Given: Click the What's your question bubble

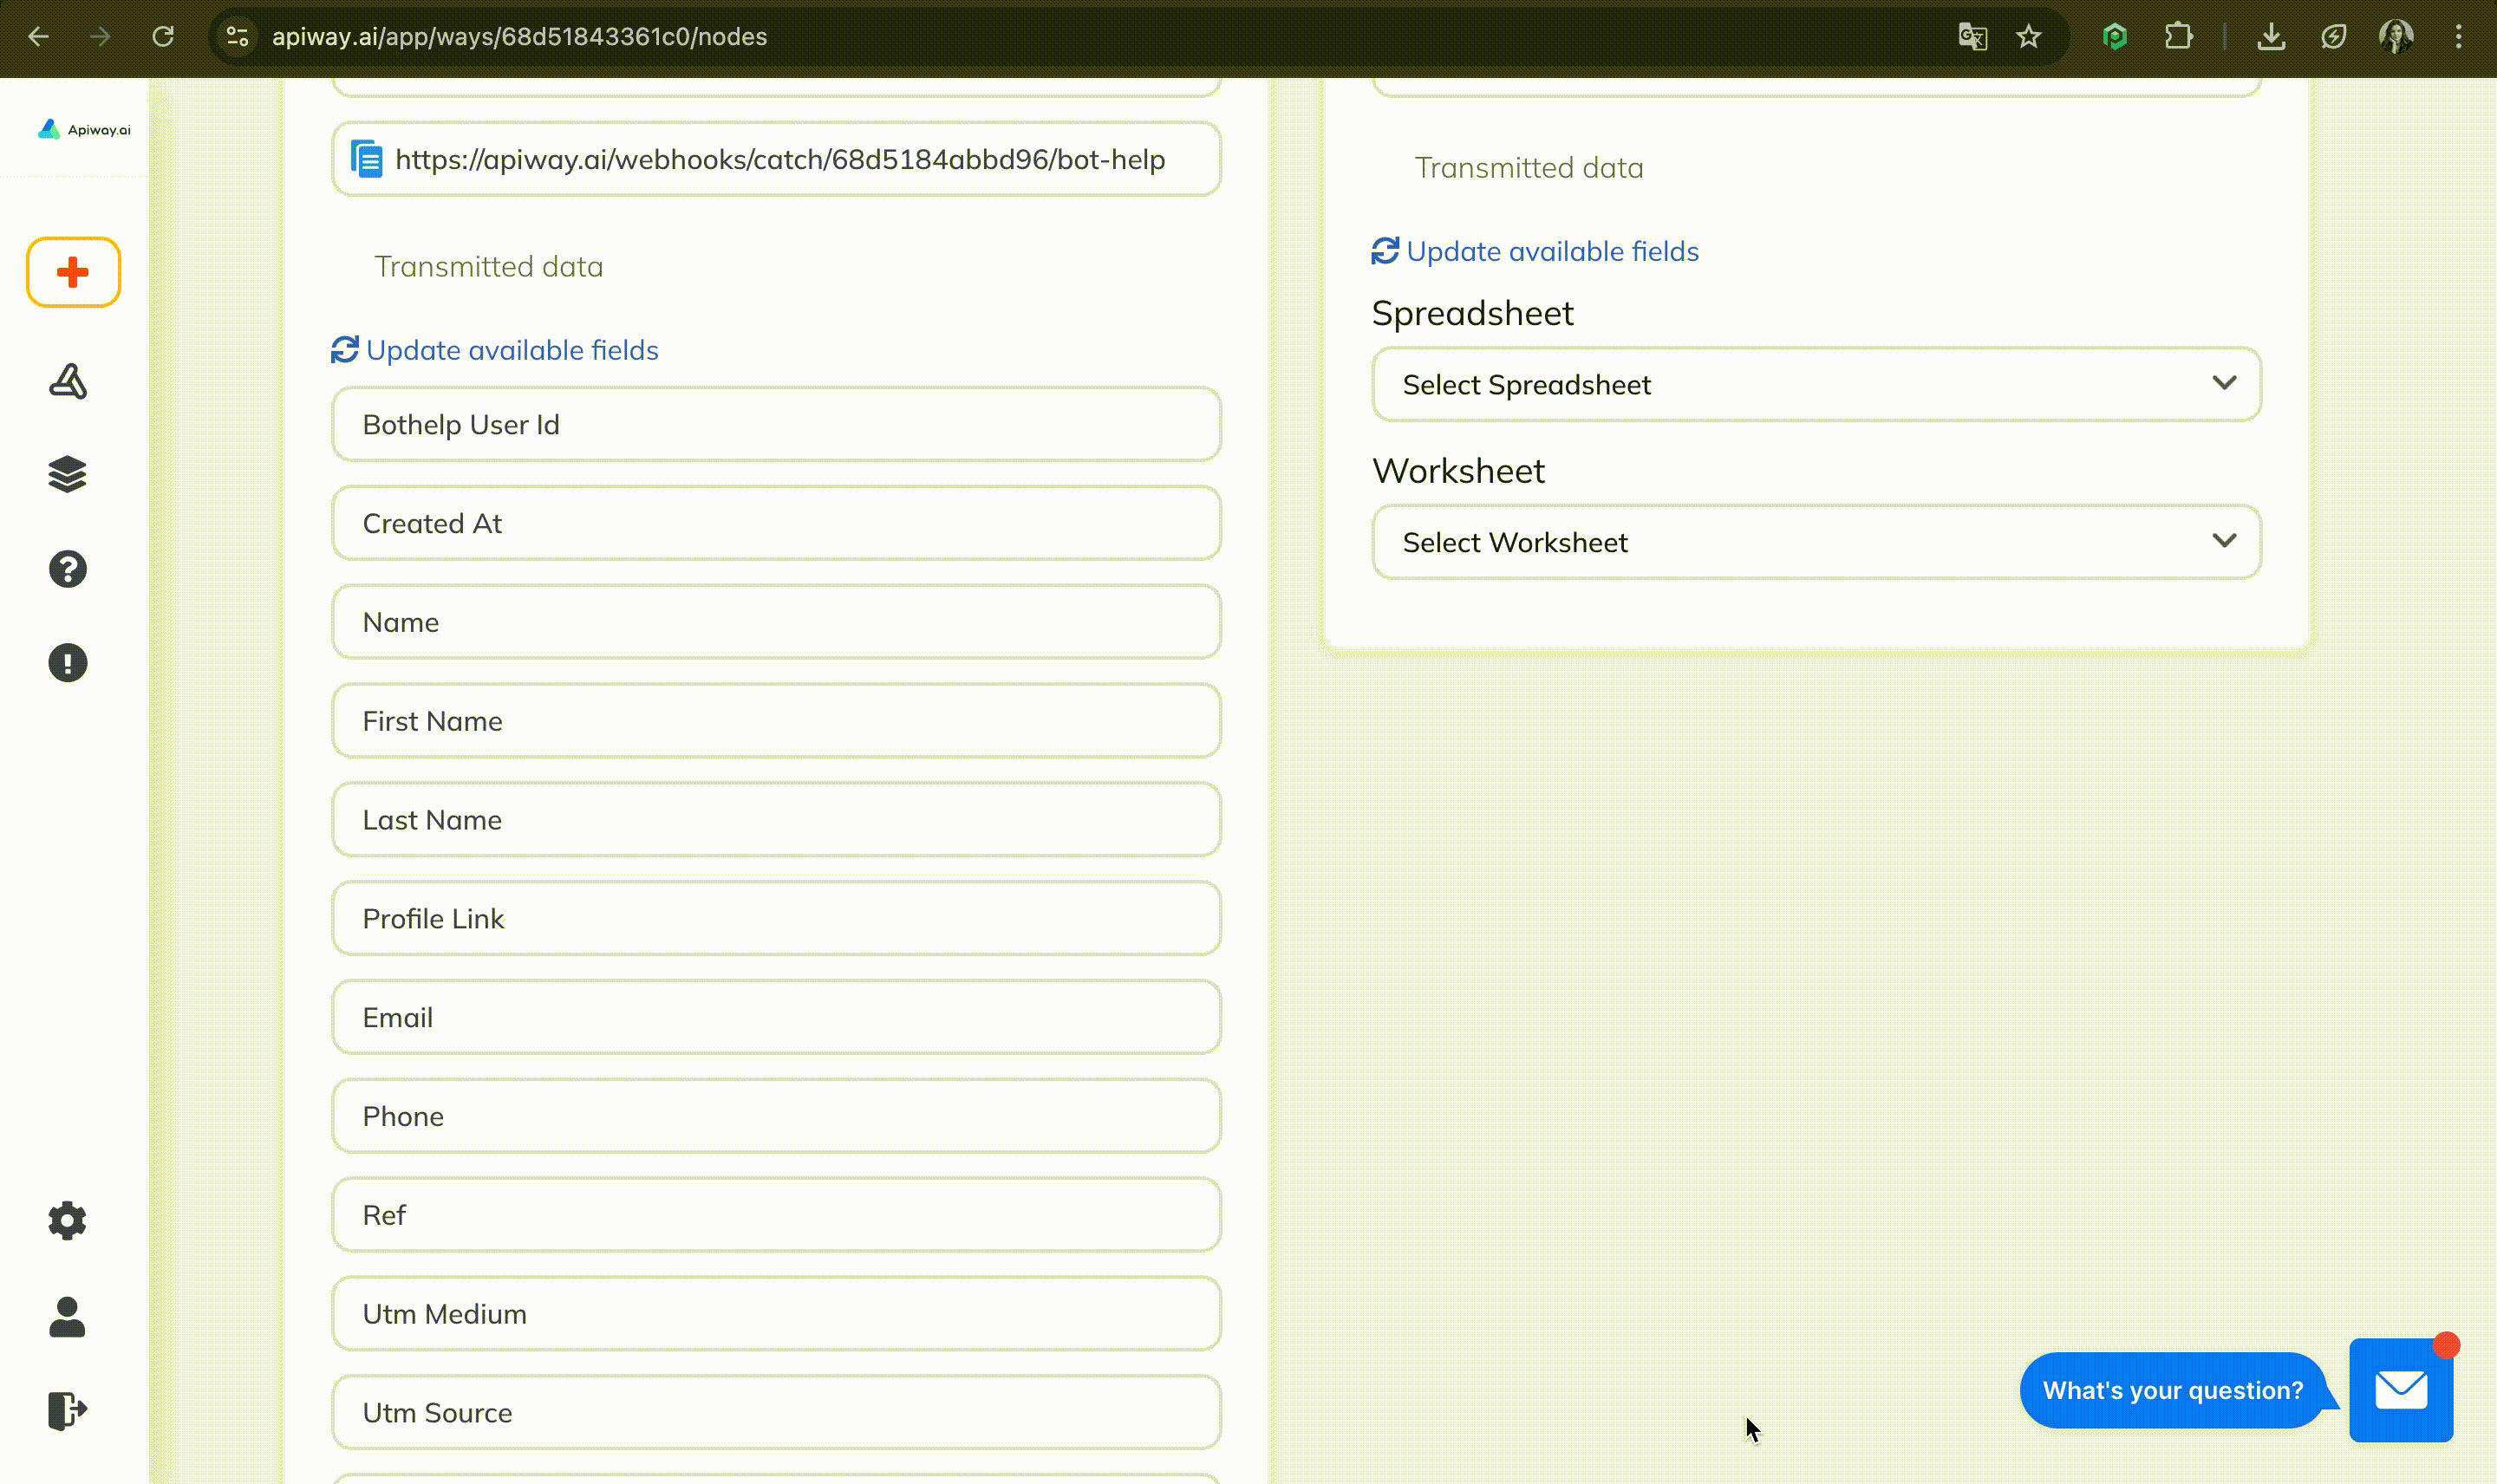Looking at the screenshot, I should (2172, 1390).
